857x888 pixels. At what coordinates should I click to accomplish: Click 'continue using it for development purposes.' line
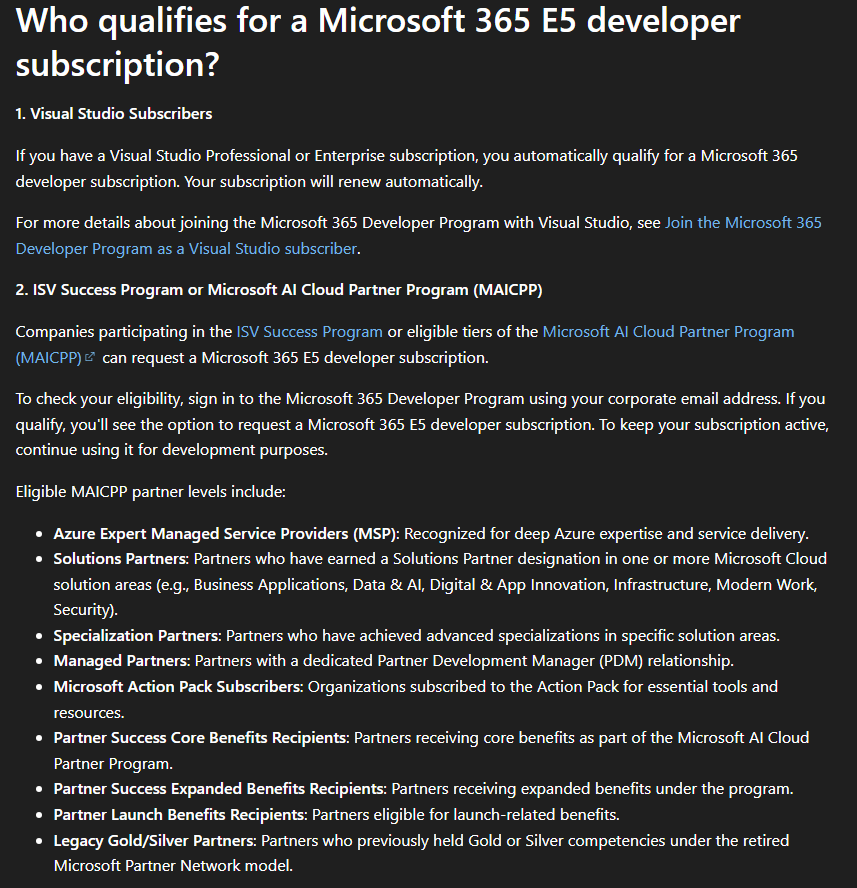(172, 450)
